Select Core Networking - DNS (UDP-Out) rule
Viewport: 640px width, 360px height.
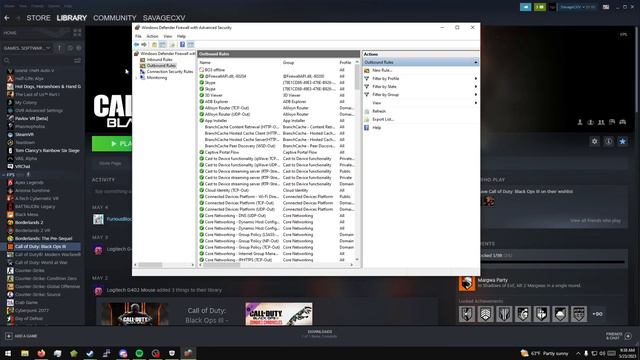tap(235, 216)
